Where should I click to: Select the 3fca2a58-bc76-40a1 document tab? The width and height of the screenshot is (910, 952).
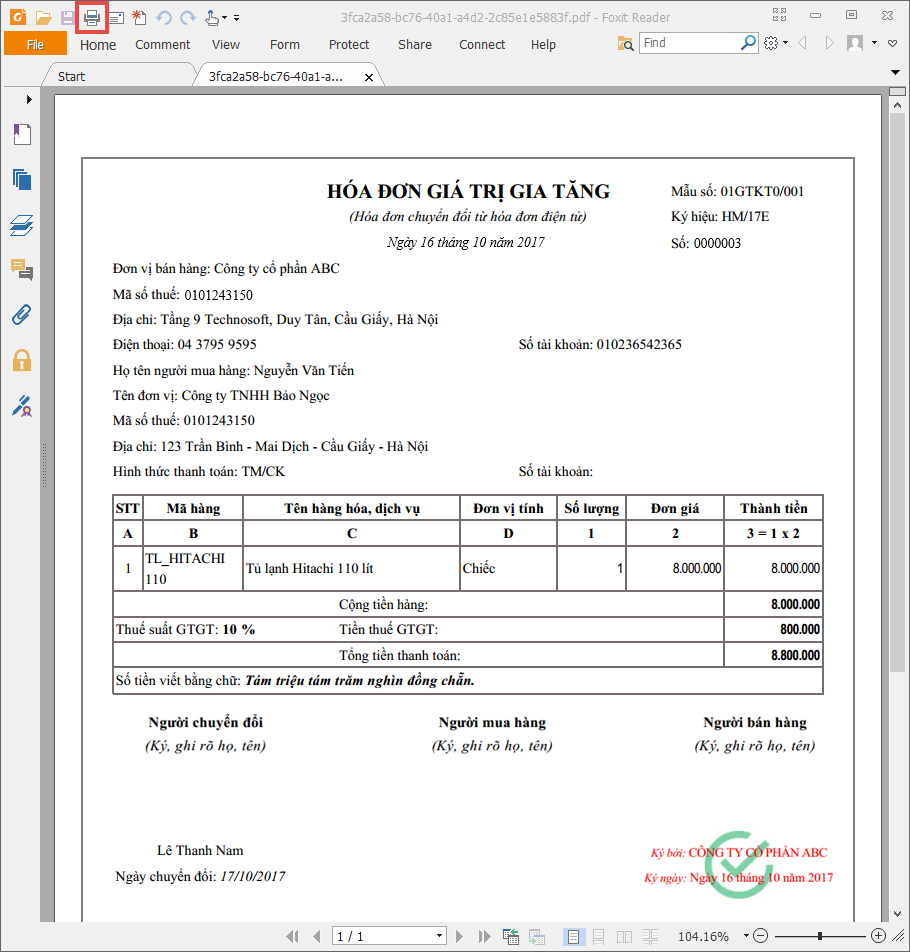click(276, 76)
